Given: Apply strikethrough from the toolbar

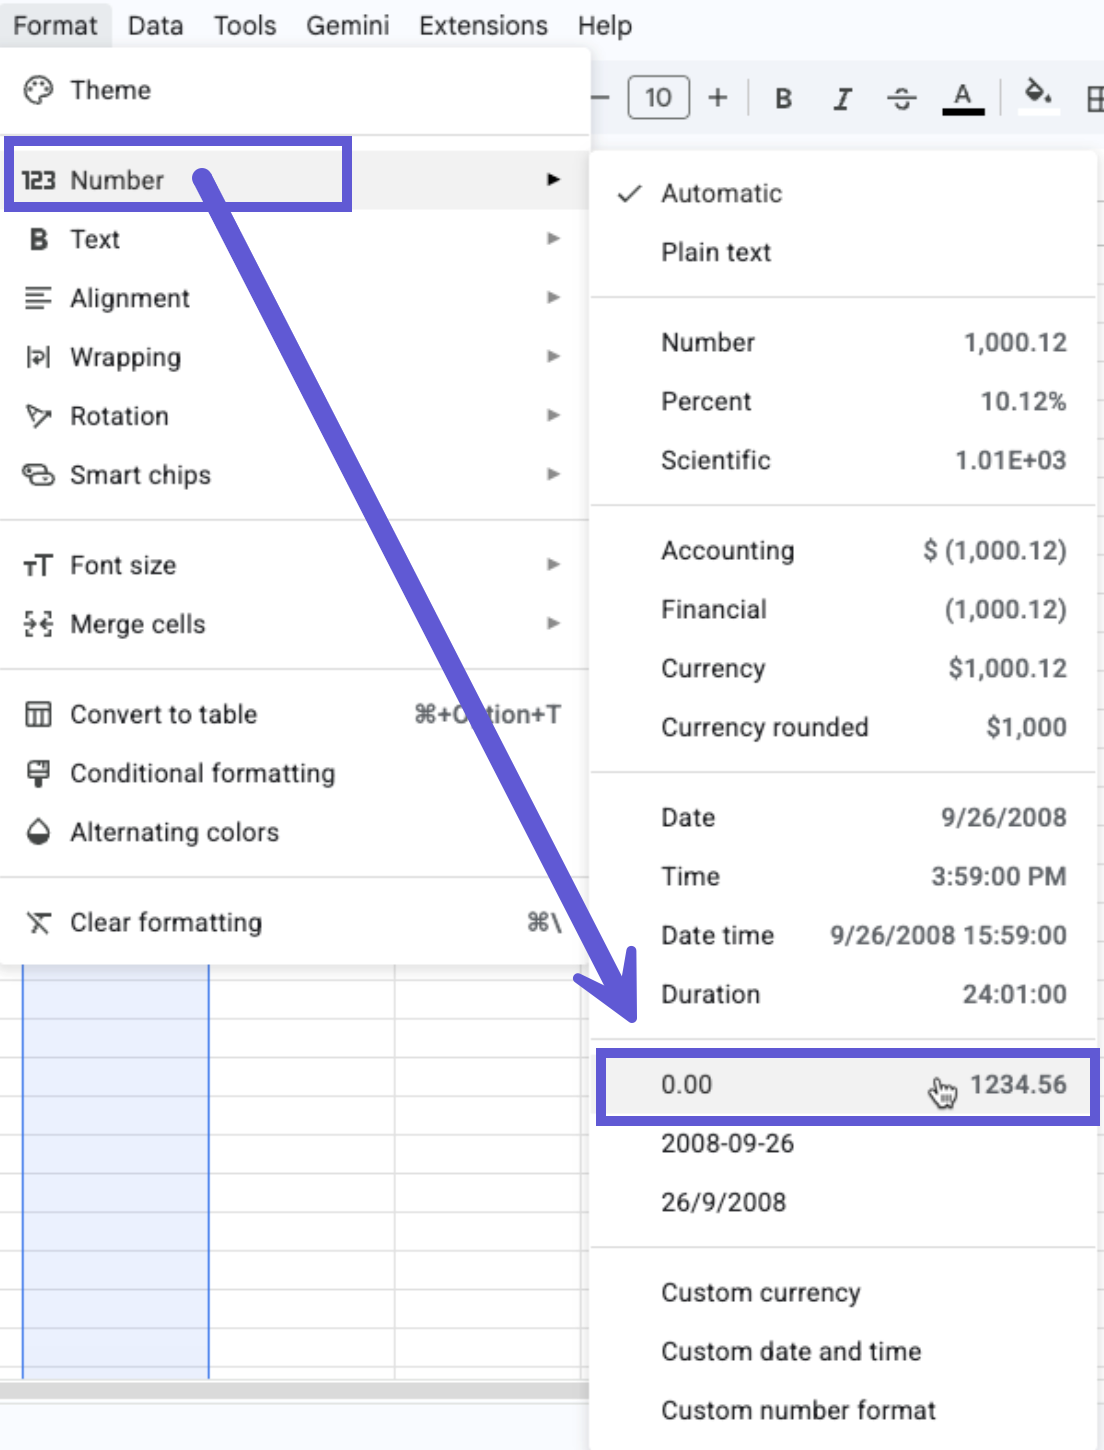Looking at the screenshot, I should [902, 98].
